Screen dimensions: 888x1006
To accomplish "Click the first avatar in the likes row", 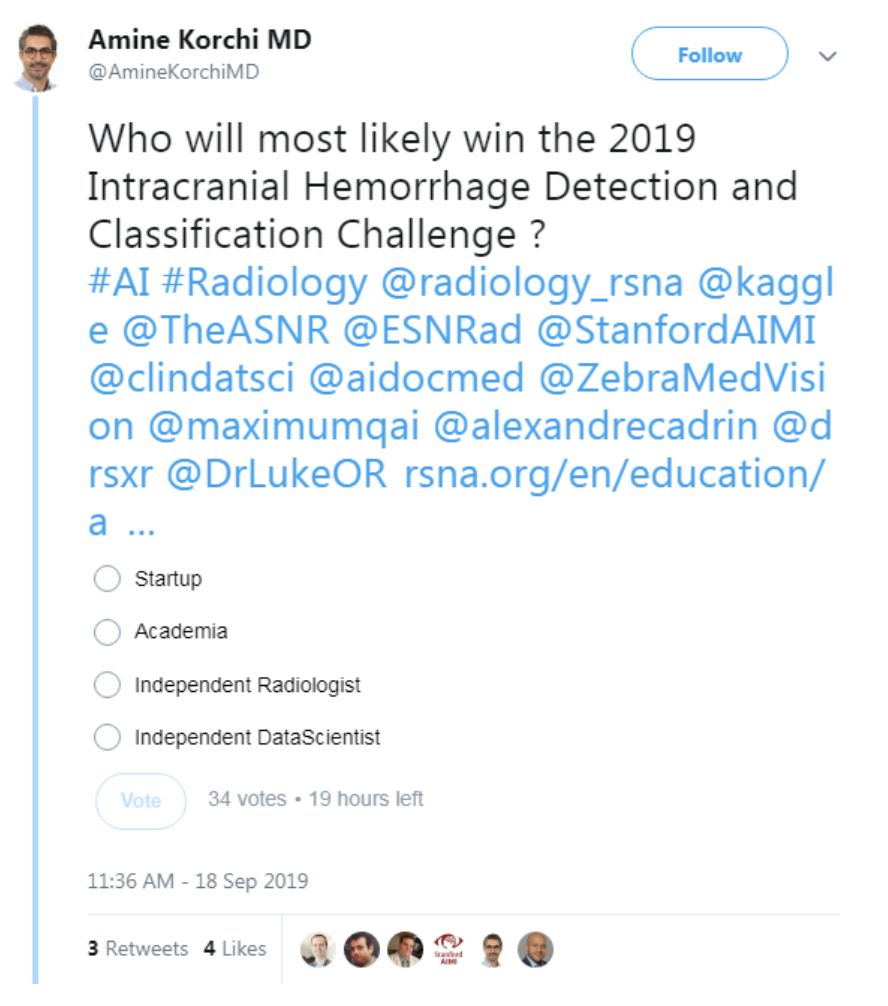I will tap(318, 949).
